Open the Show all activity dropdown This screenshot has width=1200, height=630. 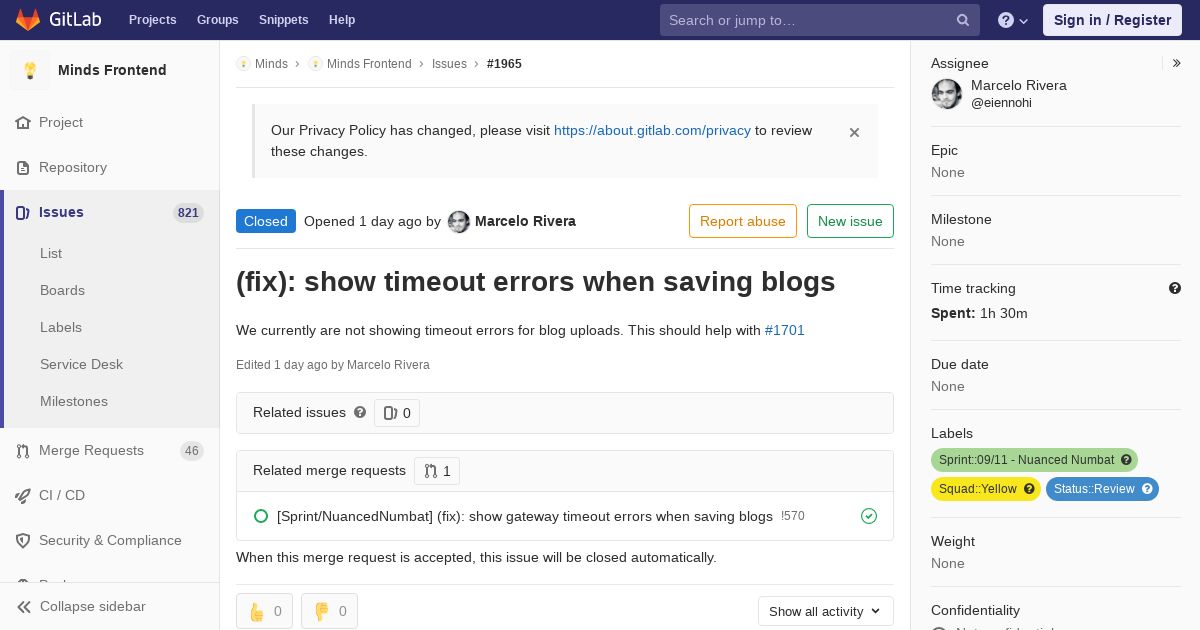point(825,611)
